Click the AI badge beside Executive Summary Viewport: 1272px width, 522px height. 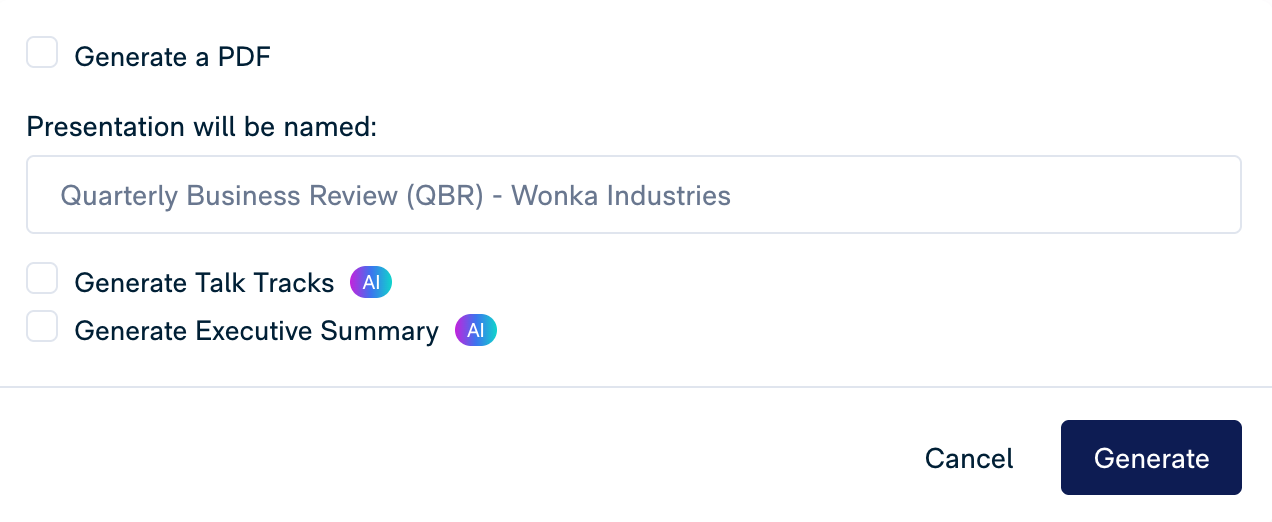pos(476,331)
